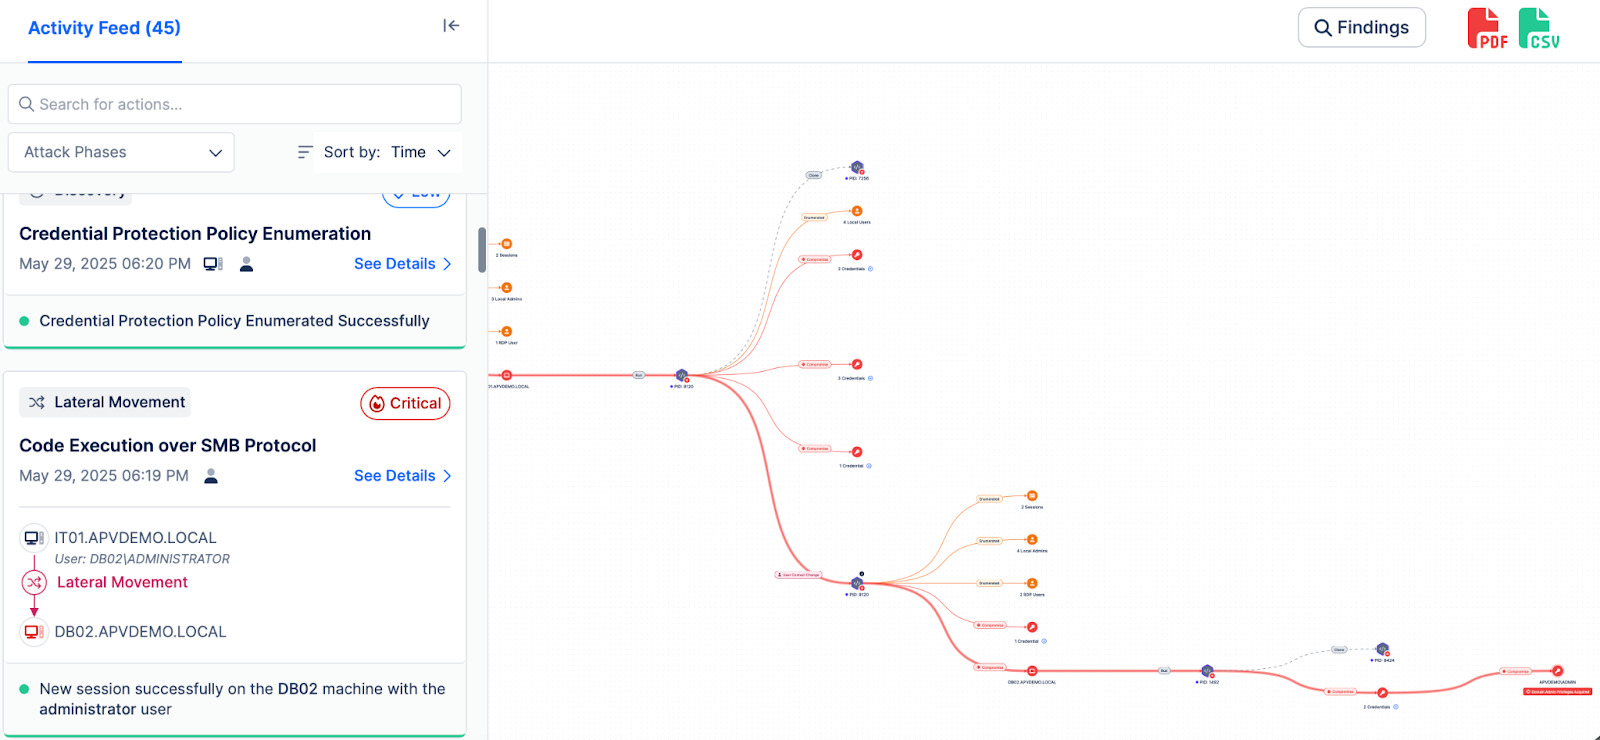The image size is (1600, 740).
Task: Click the May 29, 2025 06:19 PM timestamp
Action: coord(104,476)
